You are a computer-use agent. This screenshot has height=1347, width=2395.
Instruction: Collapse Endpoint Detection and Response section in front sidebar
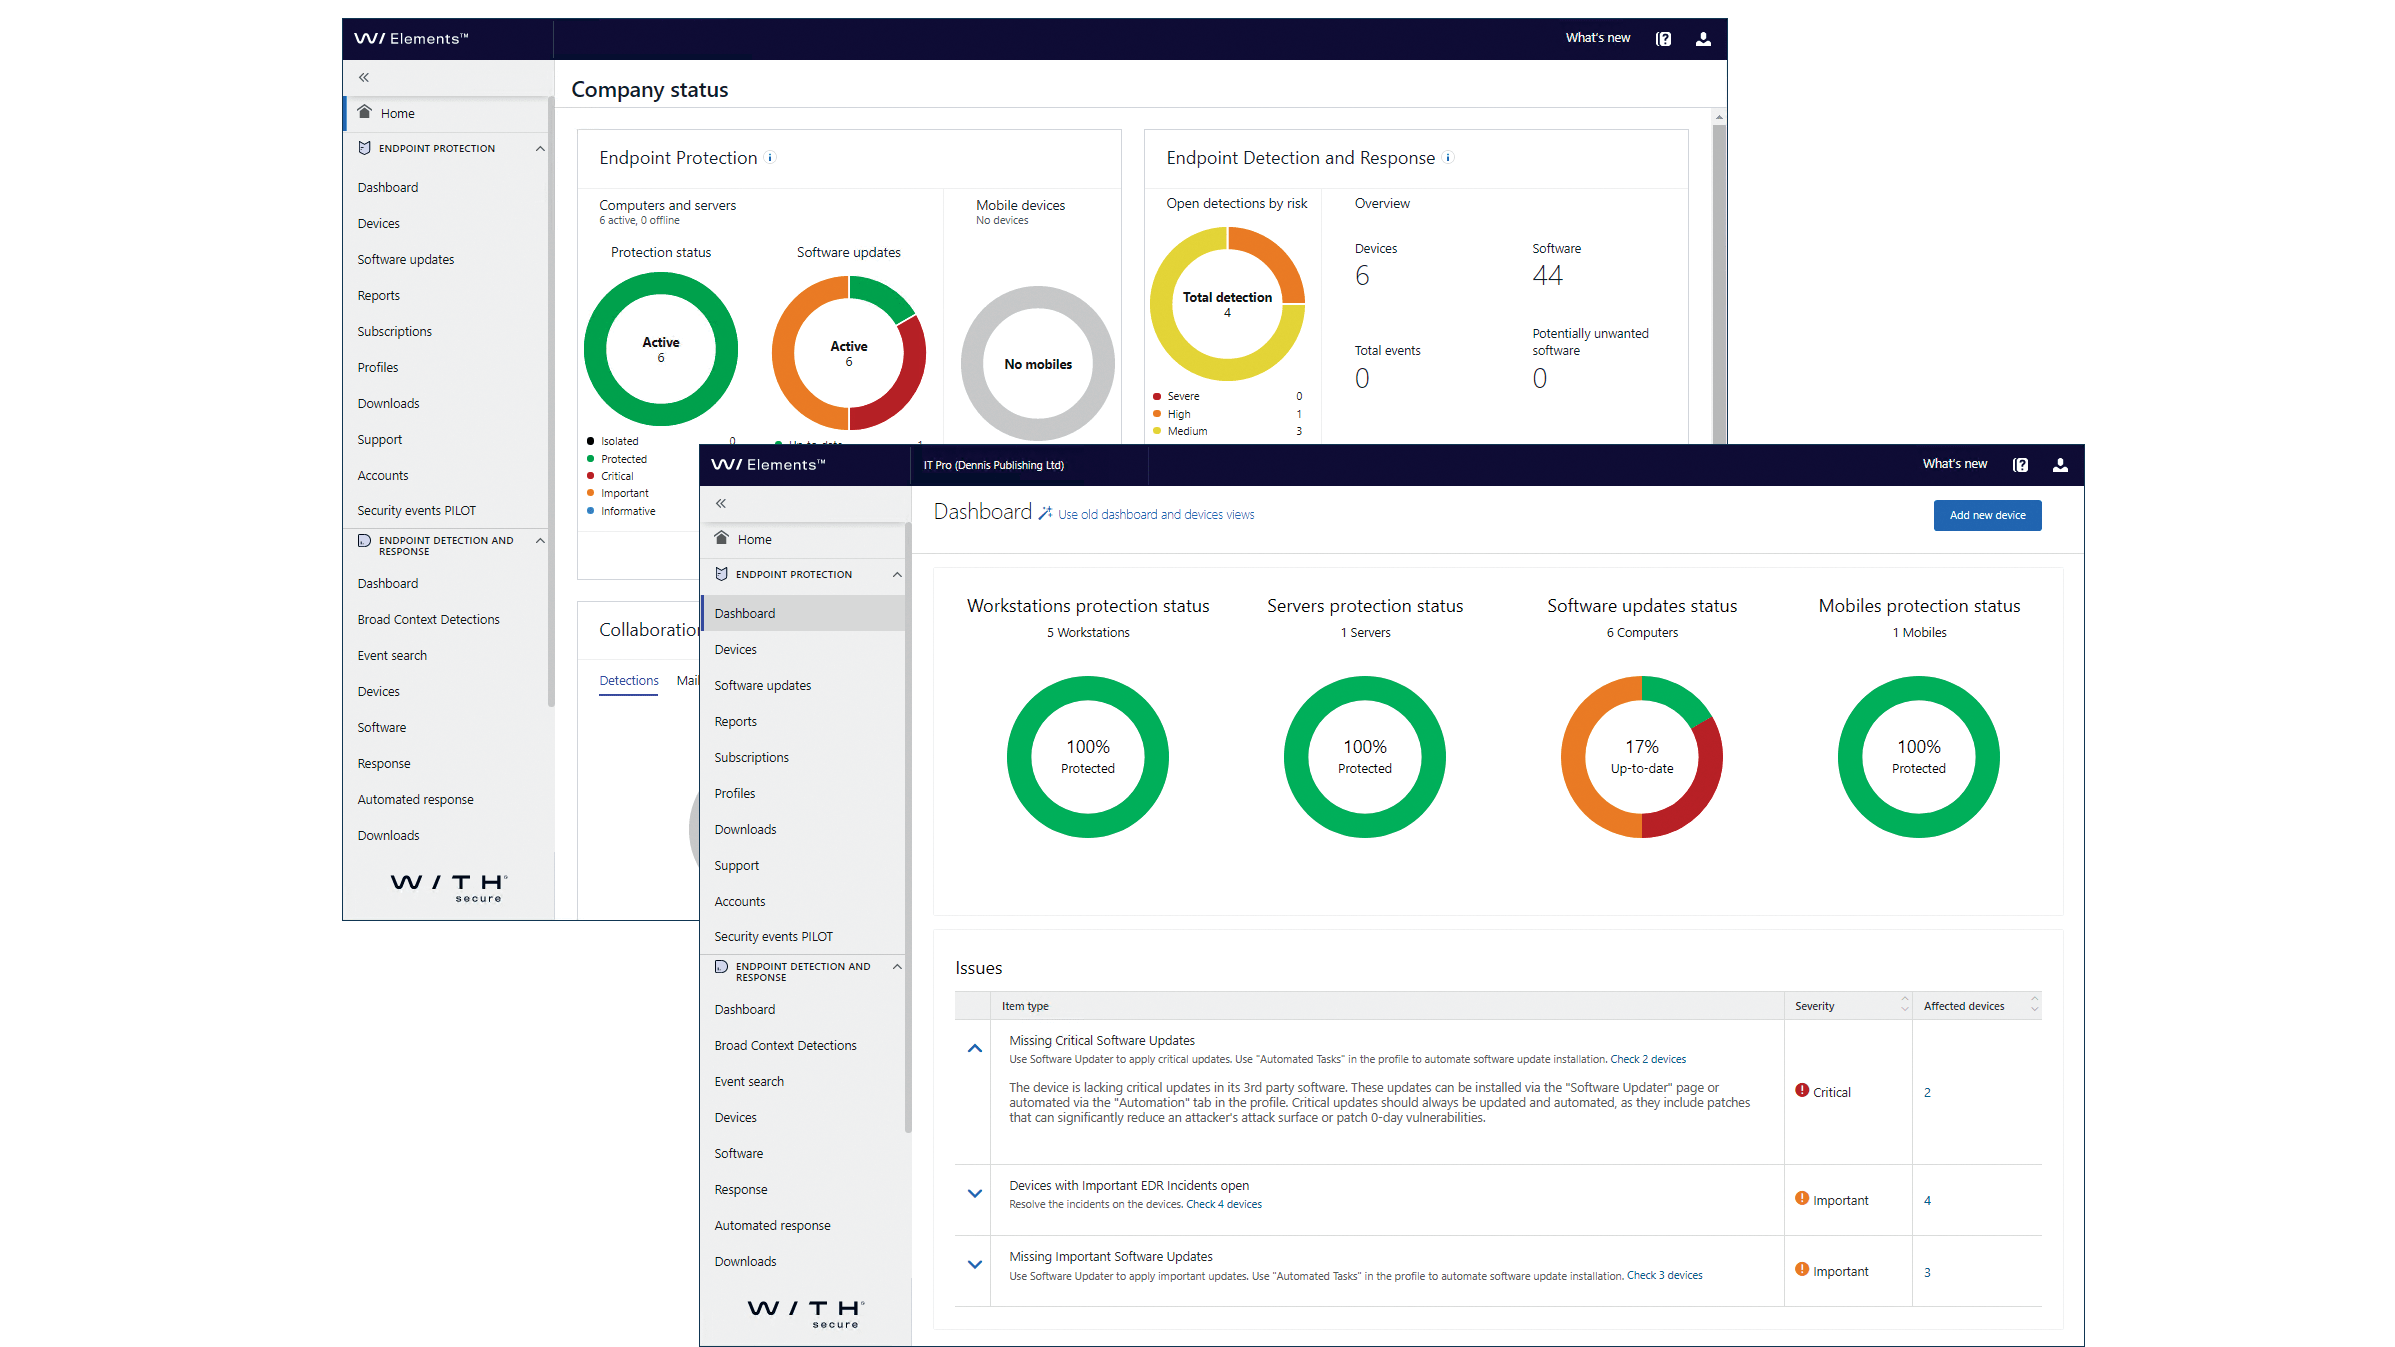click(897, 966)
